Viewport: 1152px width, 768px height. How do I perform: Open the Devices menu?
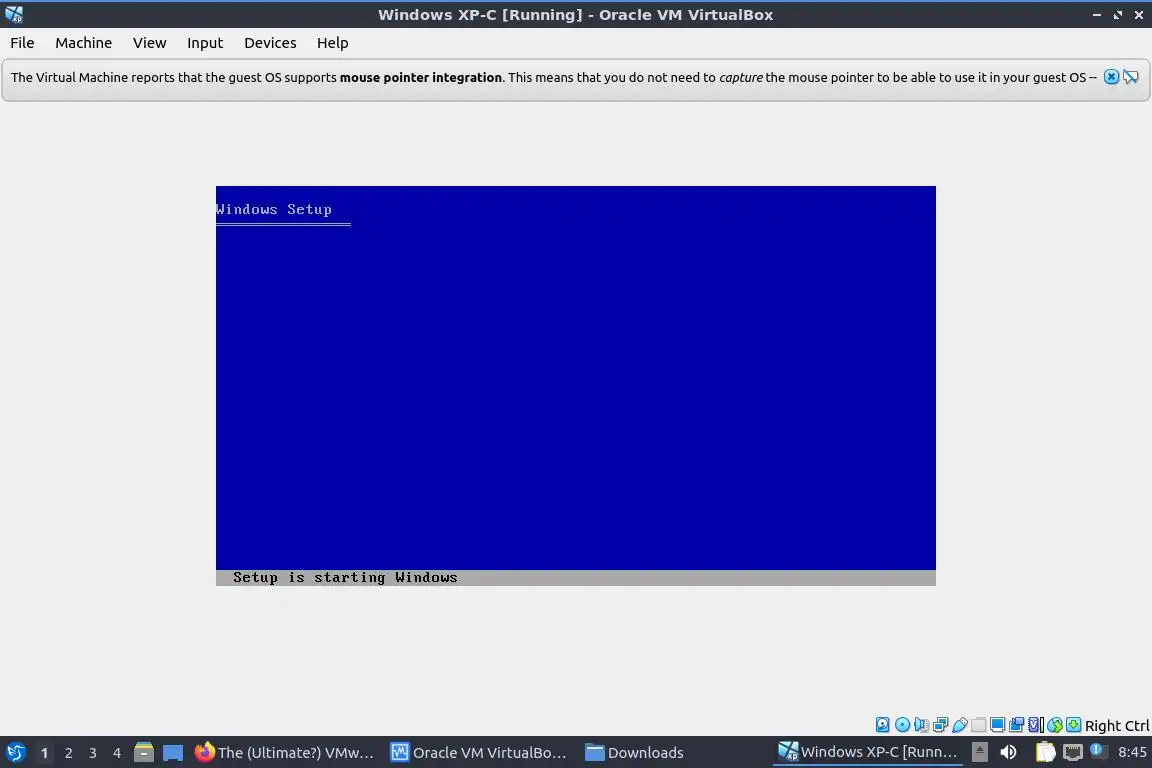(270, 43)
